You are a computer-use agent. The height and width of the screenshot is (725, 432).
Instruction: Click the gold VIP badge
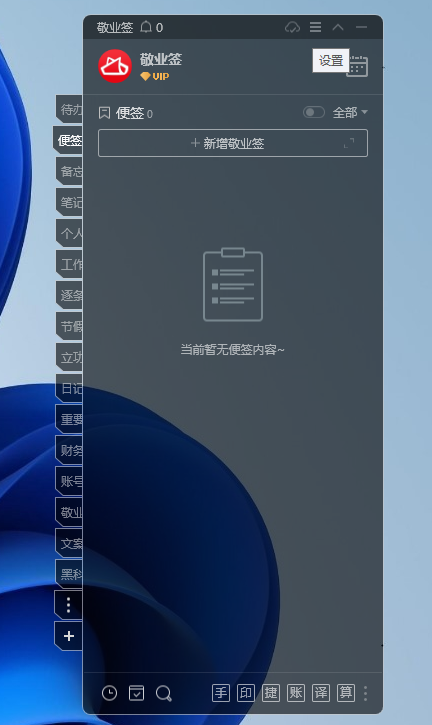coord(155,76)
